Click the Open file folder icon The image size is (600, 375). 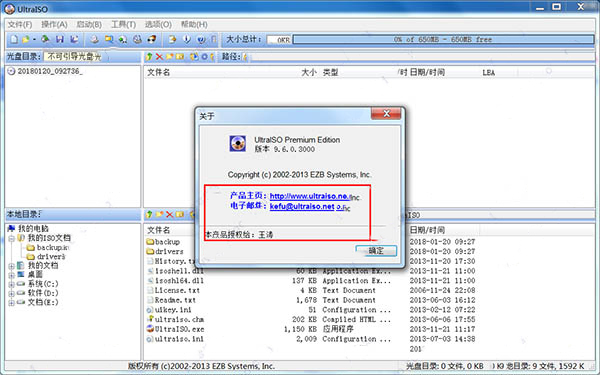coord(25,39)
